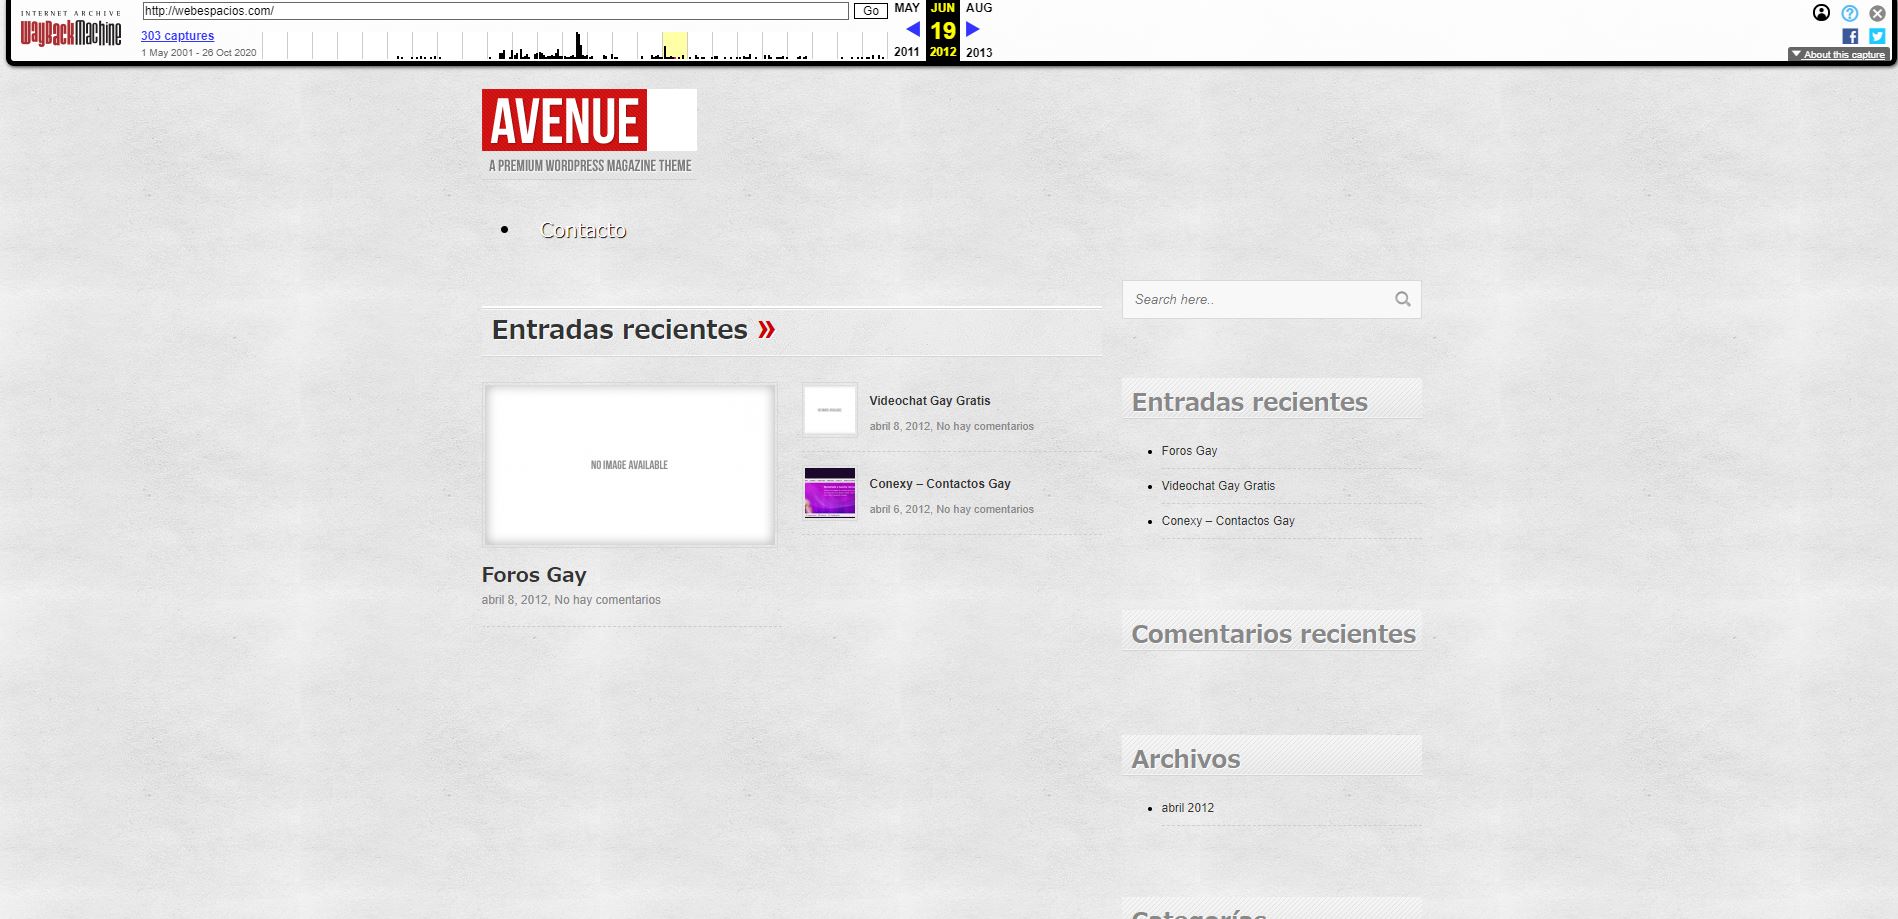Viewport: 1898px width, 919px height.
Task: Go to next capture arrow
Action: coord(972,29)
